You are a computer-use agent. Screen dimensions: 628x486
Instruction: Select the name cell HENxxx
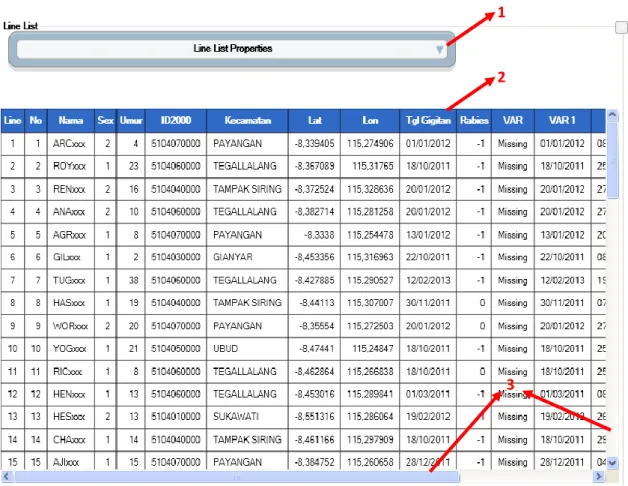click(71, 394)
